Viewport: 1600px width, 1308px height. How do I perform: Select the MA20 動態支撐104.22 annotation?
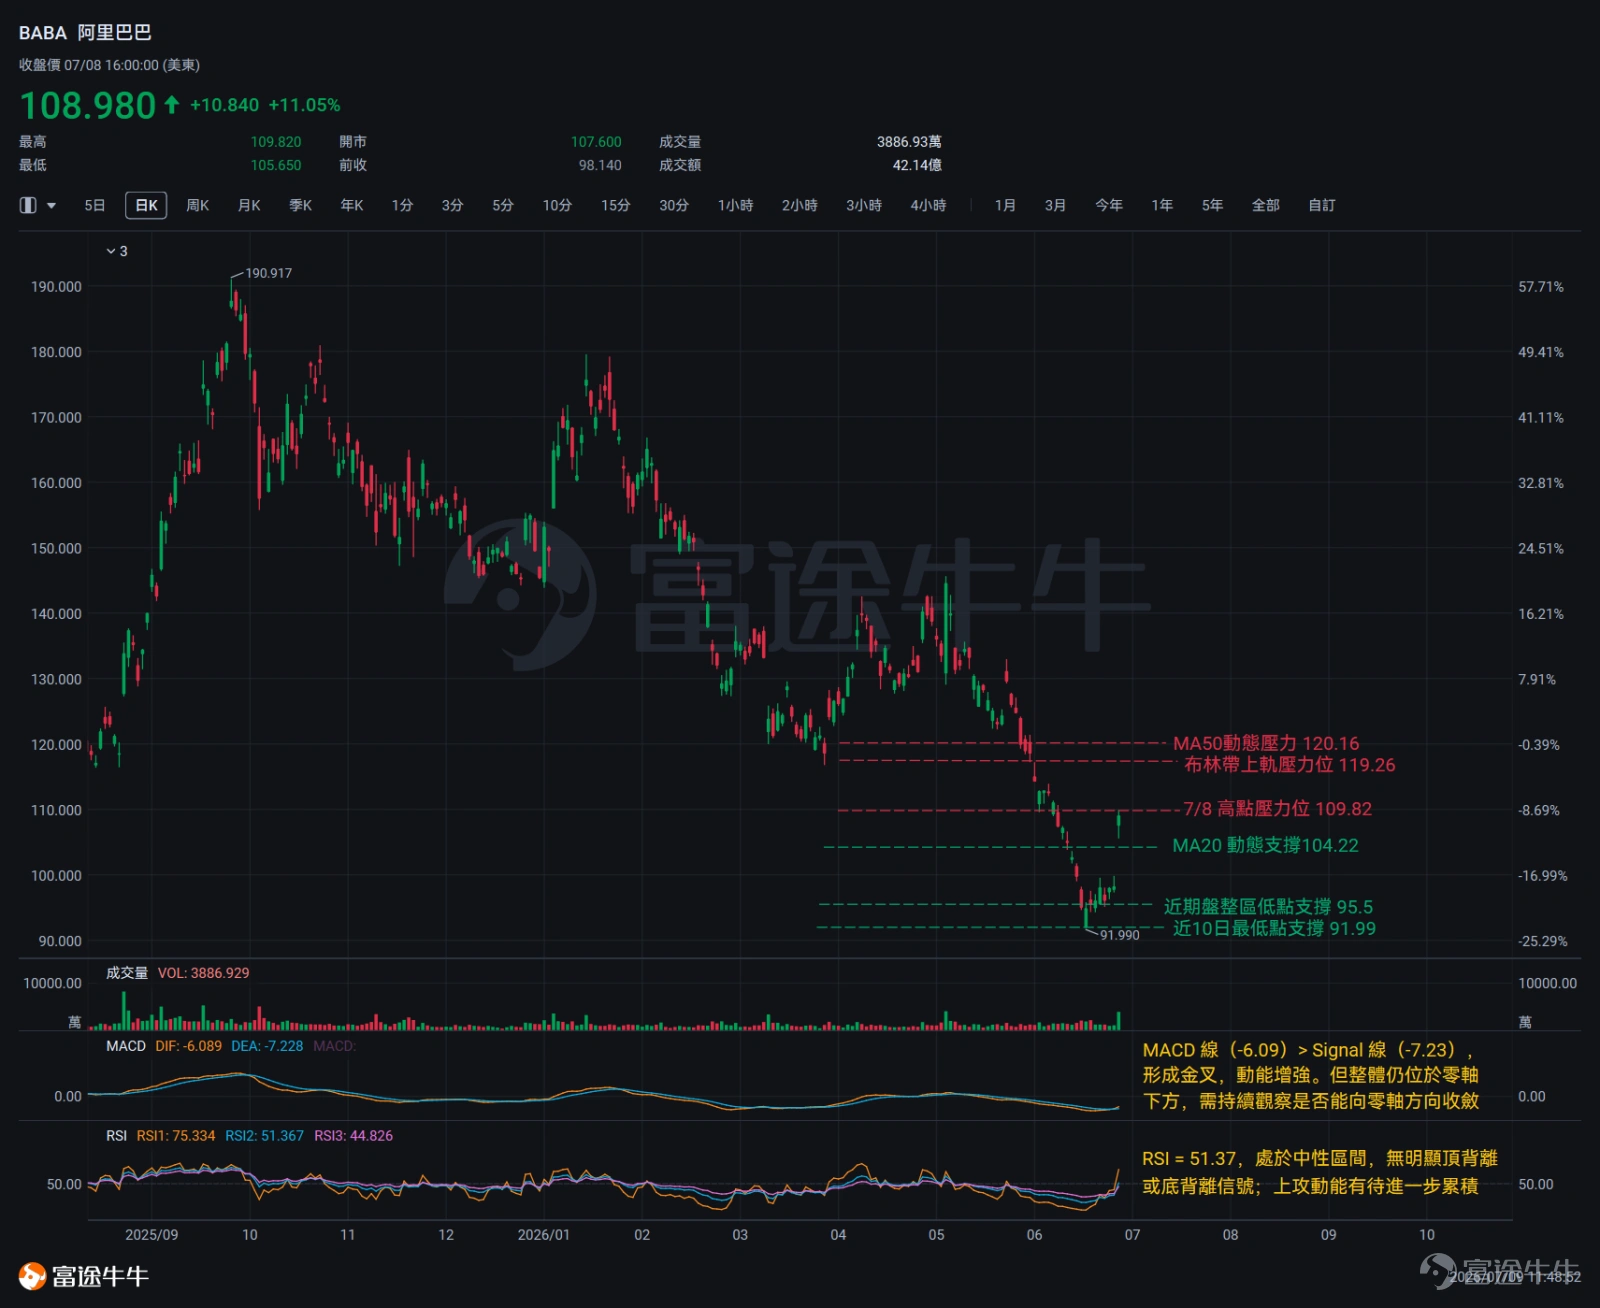coord(1265,846)
